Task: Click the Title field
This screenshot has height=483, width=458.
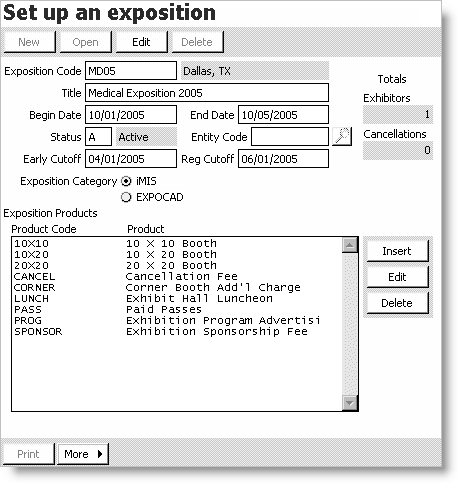Action: click(x=207, y=93)
